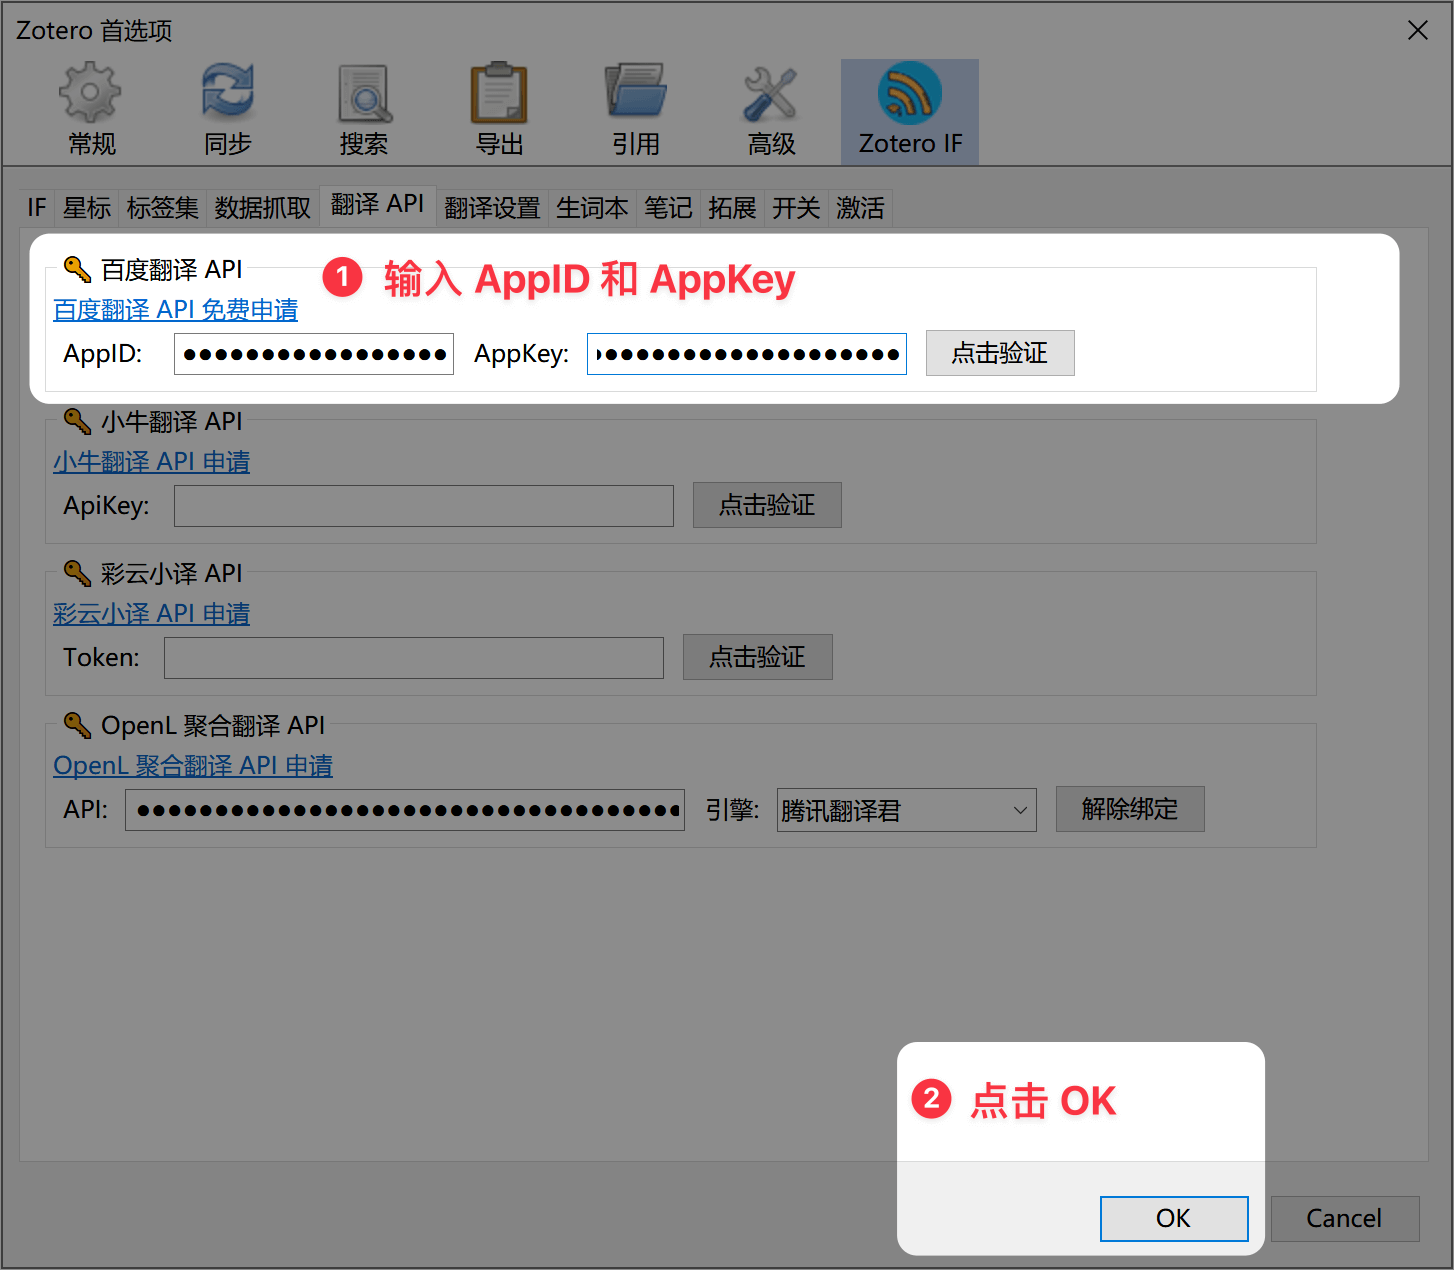Viewport: 1454px width, 1270px height.
Task: Click 点击验证 next to ApiKey field
Action: pyautogui.click(x=767, y=505)
